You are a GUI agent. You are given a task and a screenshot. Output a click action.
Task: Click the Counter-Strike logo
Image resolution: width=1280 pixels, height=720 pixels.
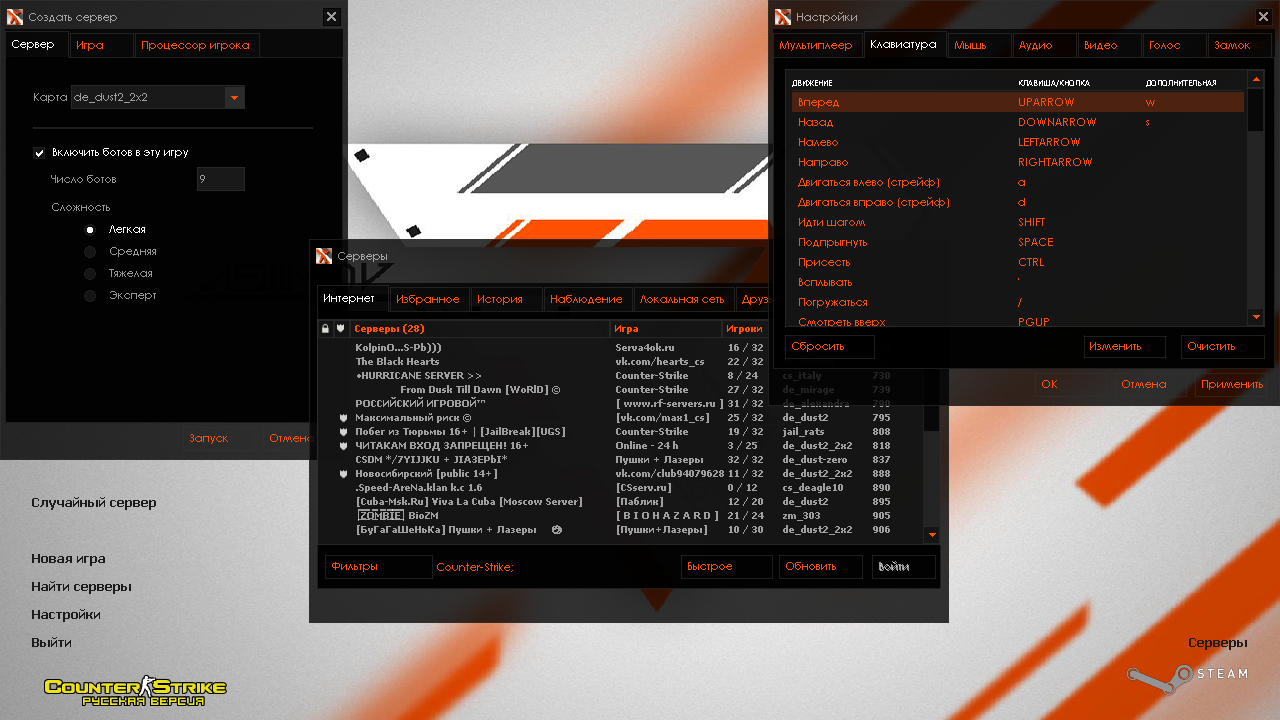point(135,690)
